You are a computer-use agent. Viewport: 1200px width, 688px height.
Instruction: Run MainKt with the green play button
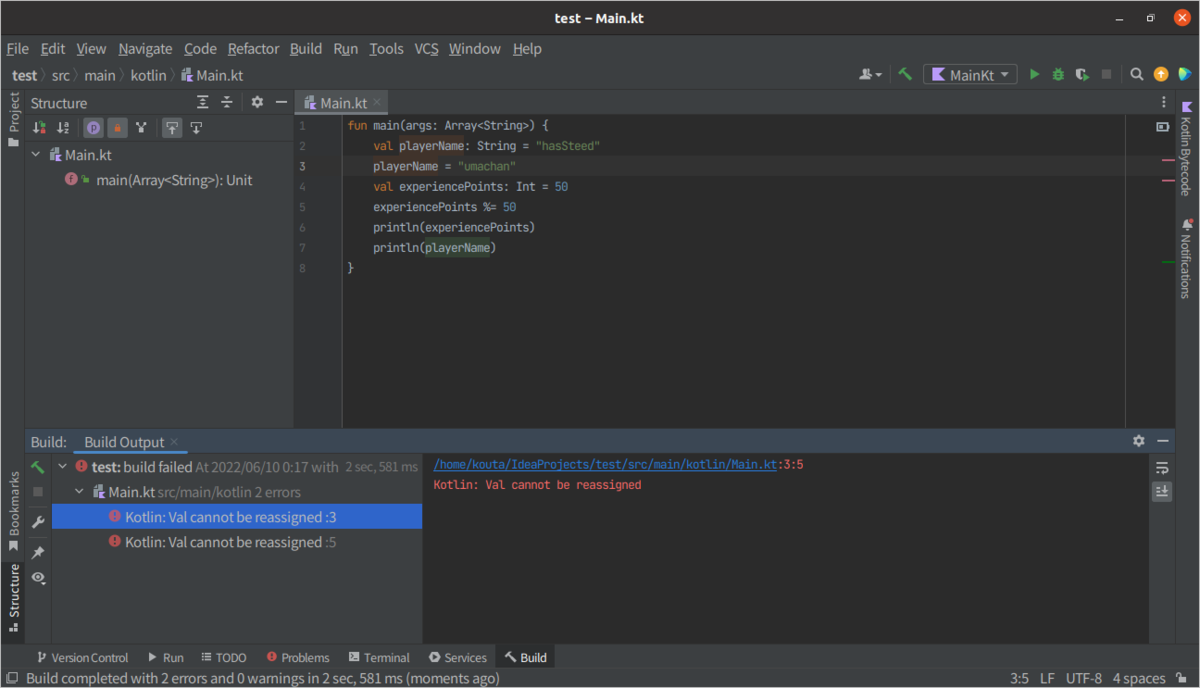(x=1035, y=74)
